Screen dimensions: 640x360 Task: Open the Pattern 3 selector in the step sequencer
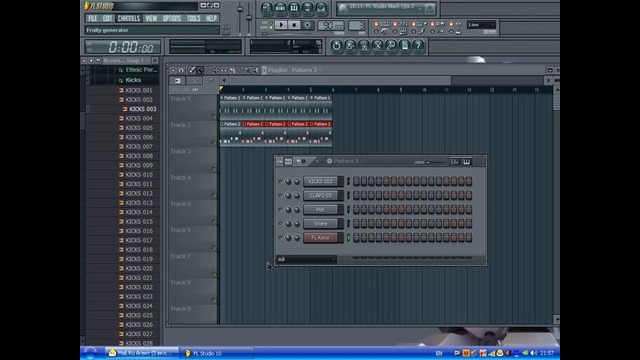345,161
